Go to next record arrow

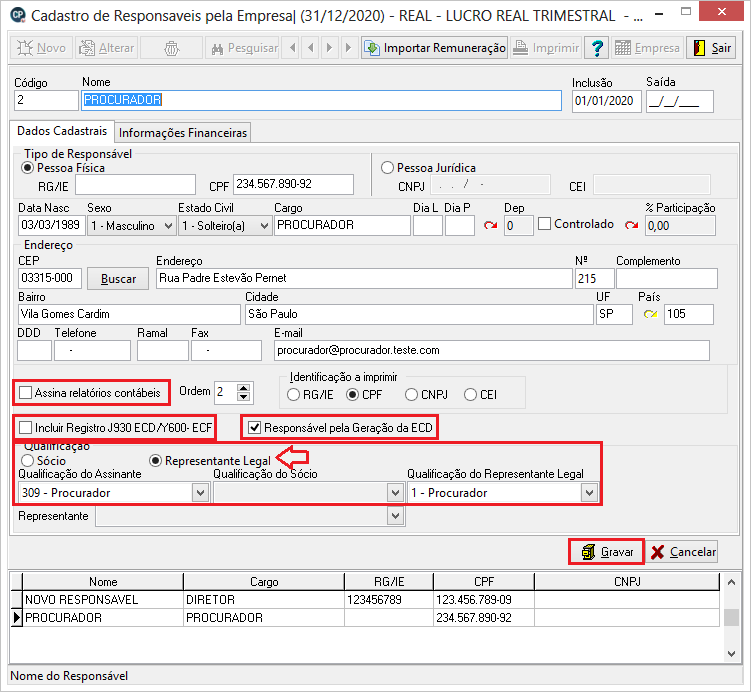(x=330, y=48)
